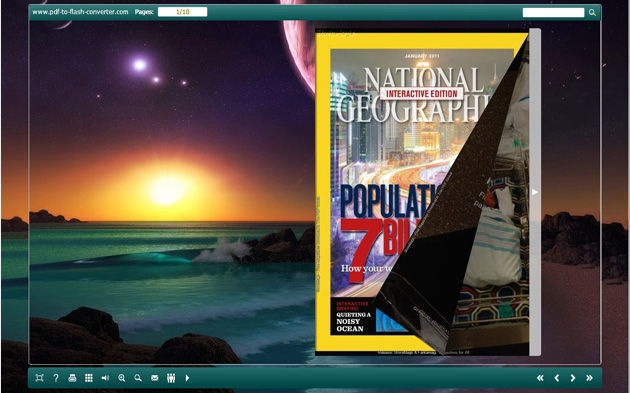Click the search button beside the top search box
Image resolution: width=630 pixels, height=393 pixels.
tap(592, 12)
